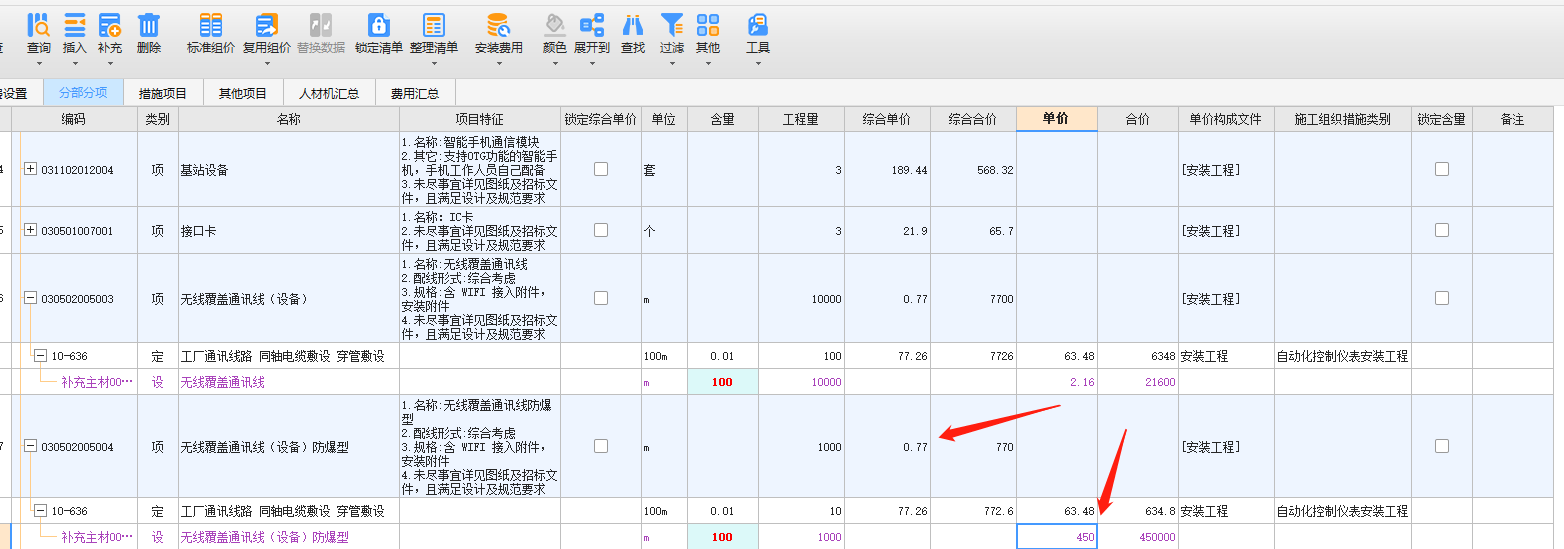
Task: Switch to the 费用汇总 tab
Action: (415, 93)
